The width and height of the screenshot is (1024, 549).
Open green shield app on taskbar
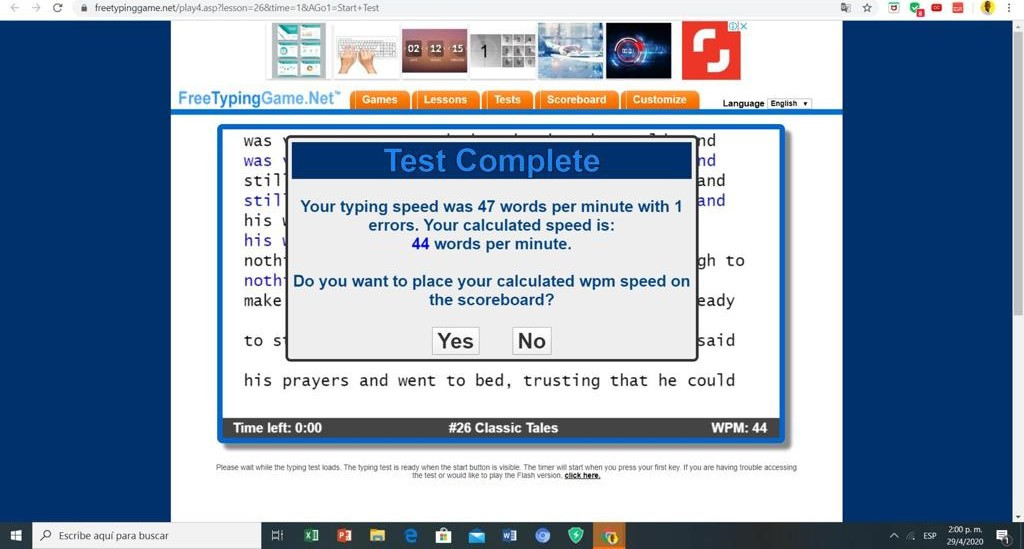575,535
